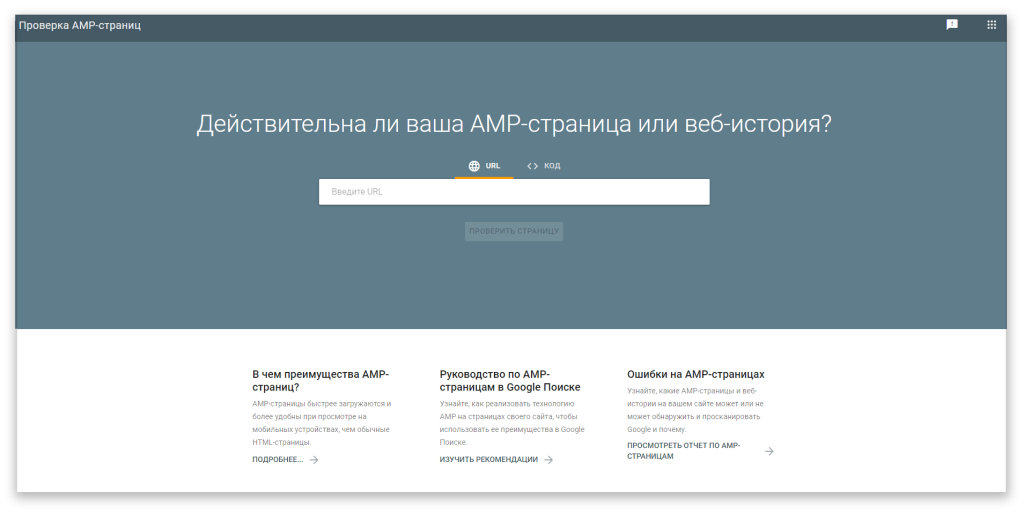Click paragraph starting Узнайте, какие AMP-страницы
Viewport: 1024px width, 514px height.
point(695,410)
